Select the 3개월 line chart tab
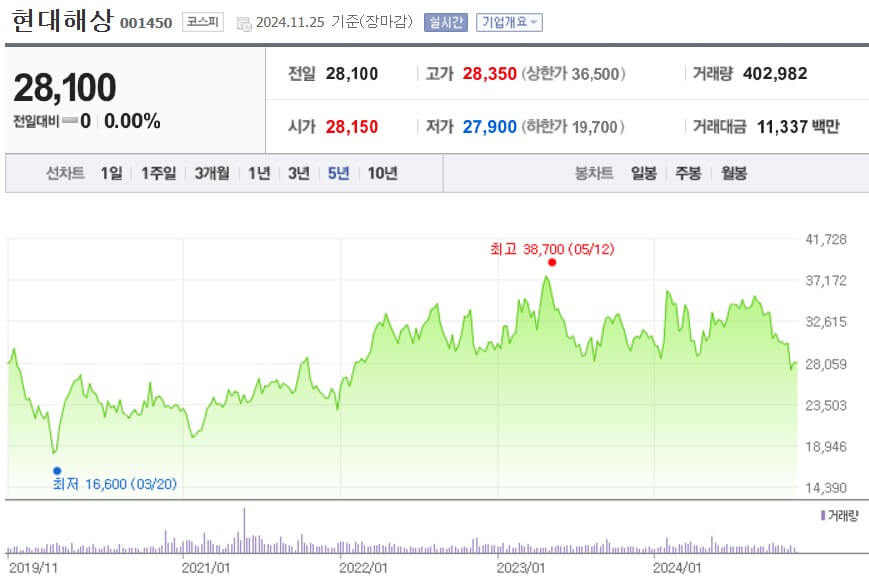The height and width of the screenshot is (585, 869). 212,173
